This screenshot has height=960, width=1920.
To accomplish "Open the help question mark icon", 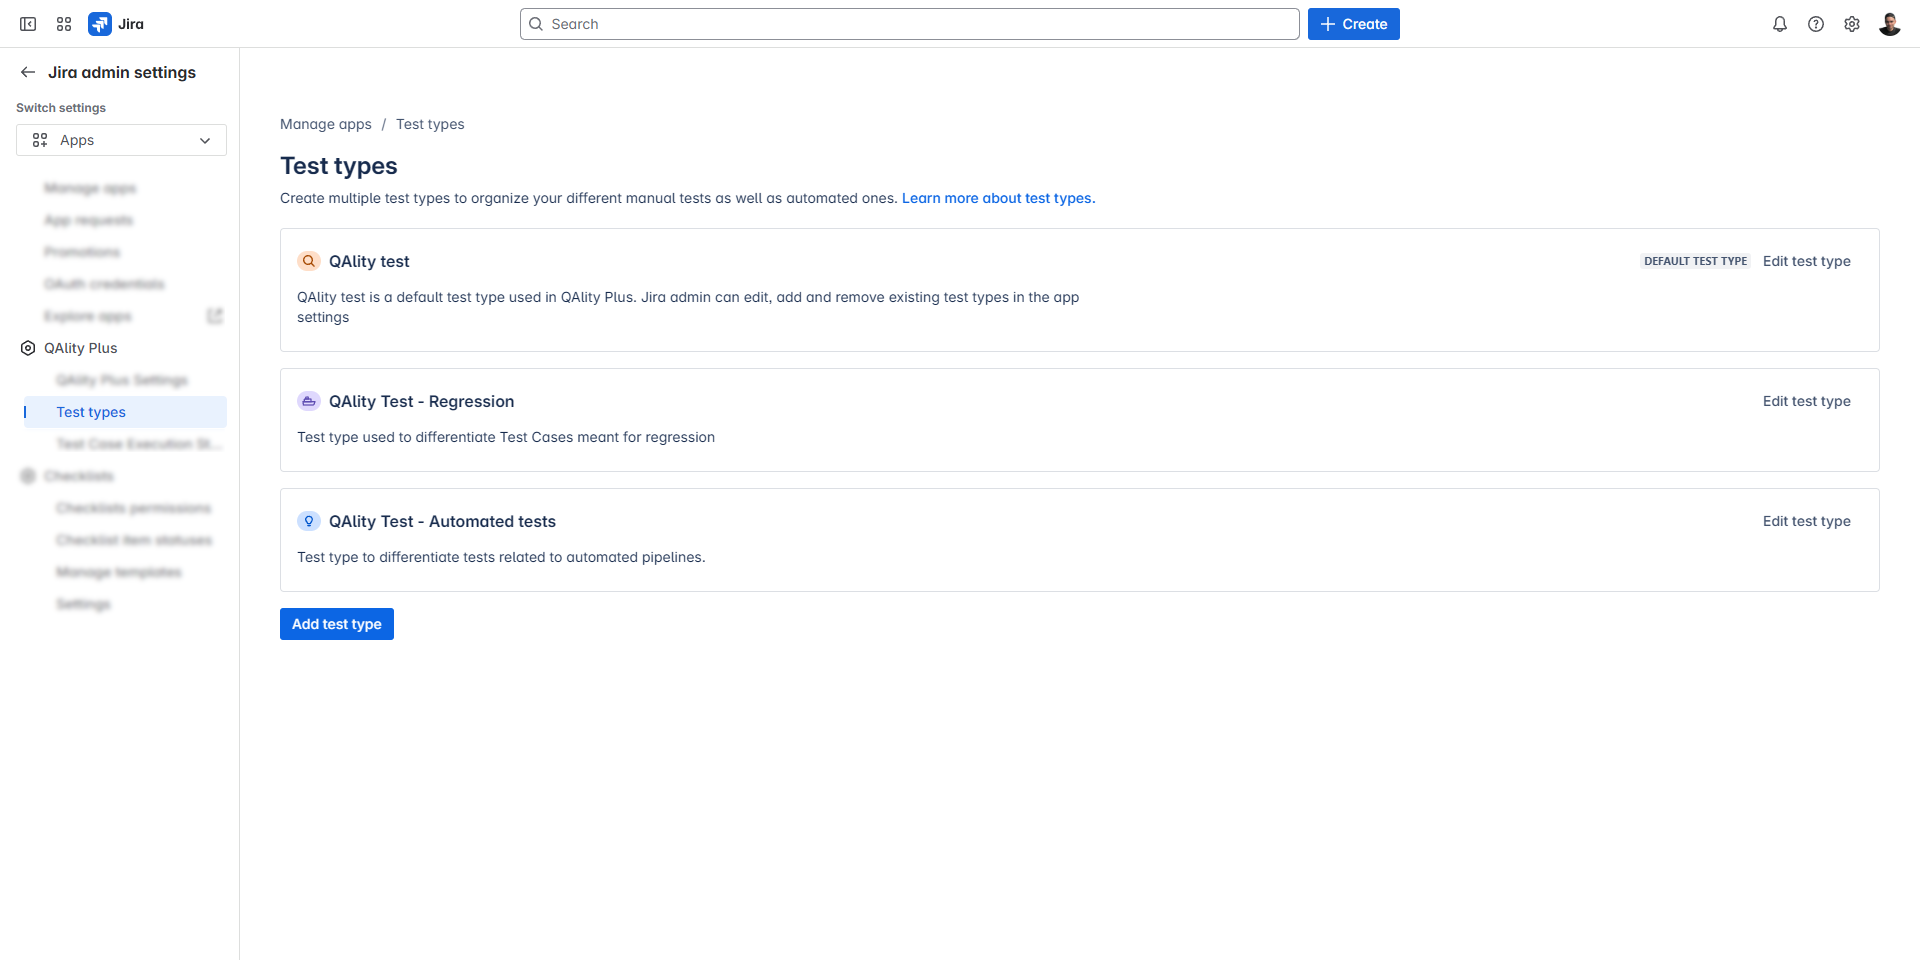I will (x=1816, y=24).
